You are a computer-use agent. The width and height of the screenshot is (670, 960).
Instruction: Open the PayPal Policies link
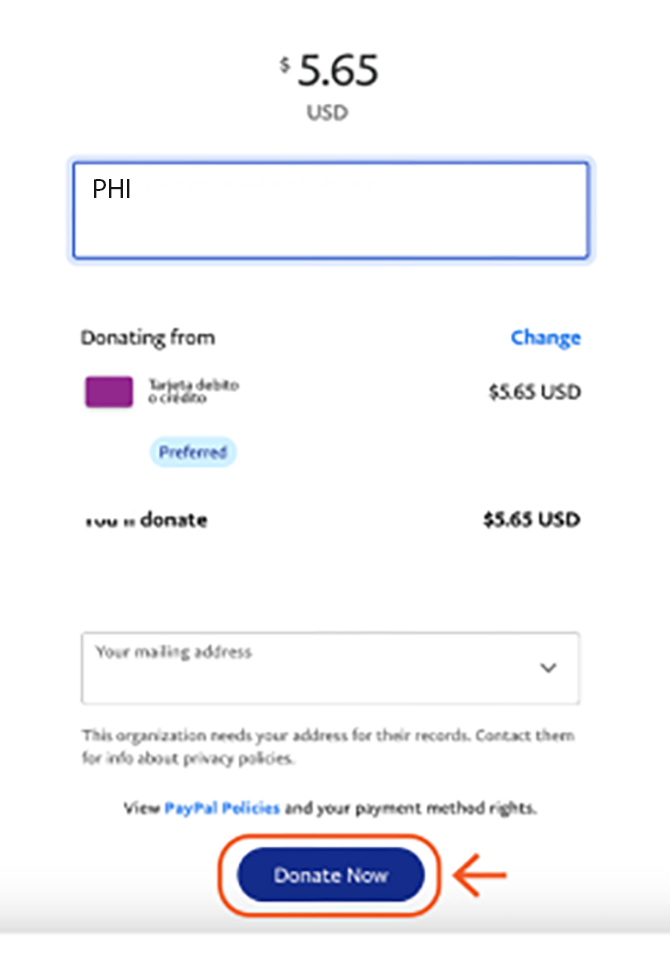[x=222, y=807]
